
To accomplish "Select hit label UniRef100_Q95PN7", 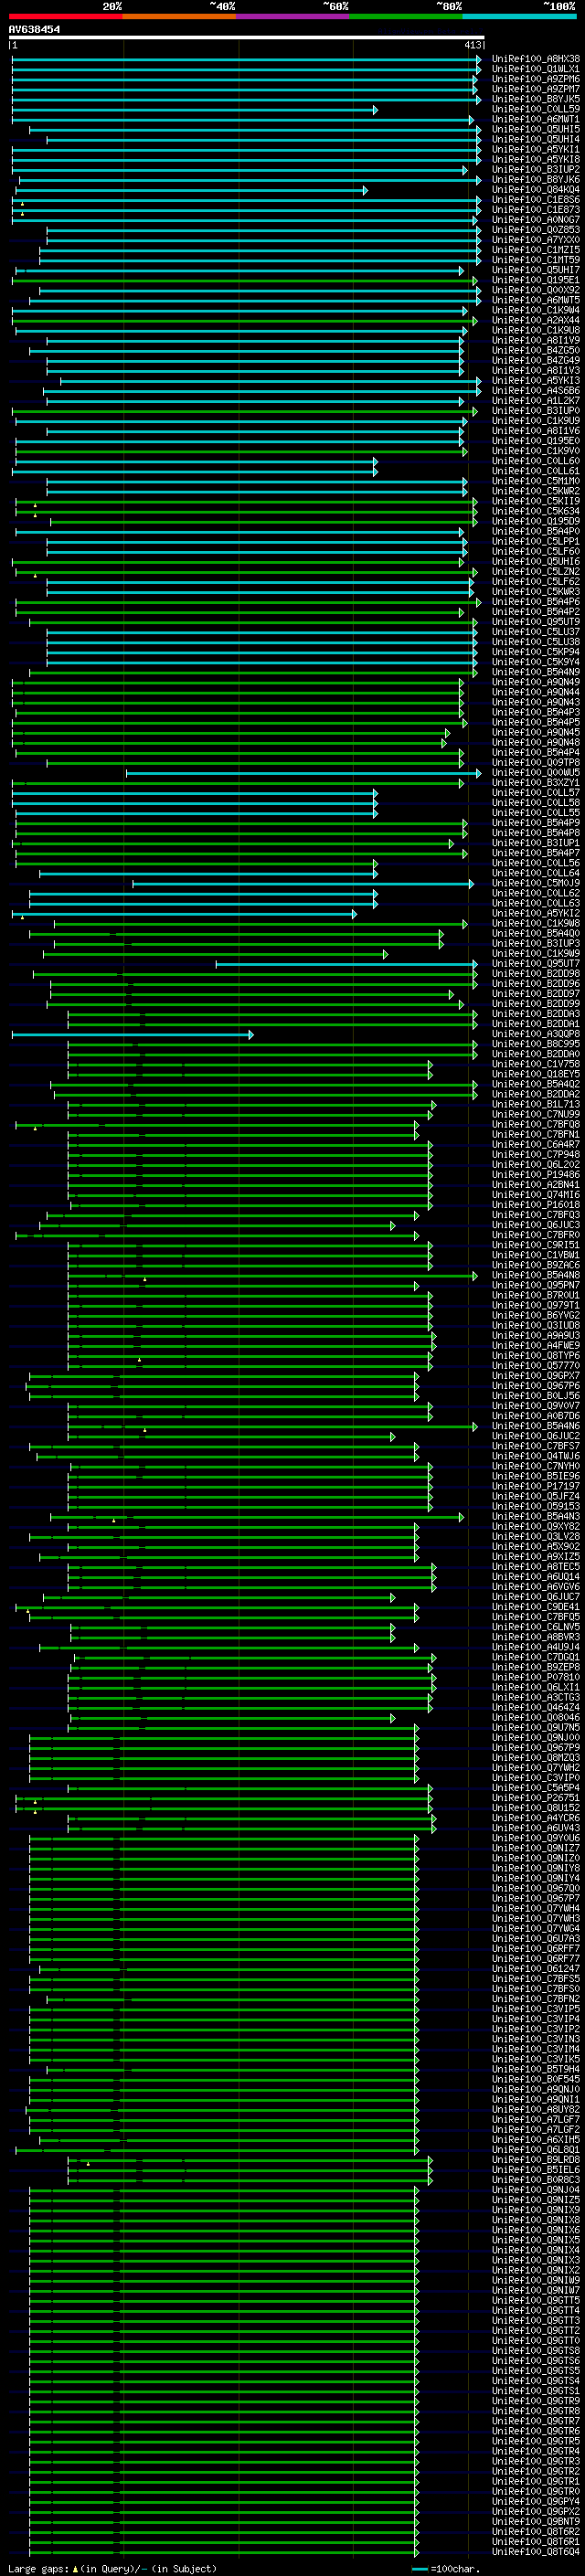I will pyautogui.click(x=536, y=1285).
